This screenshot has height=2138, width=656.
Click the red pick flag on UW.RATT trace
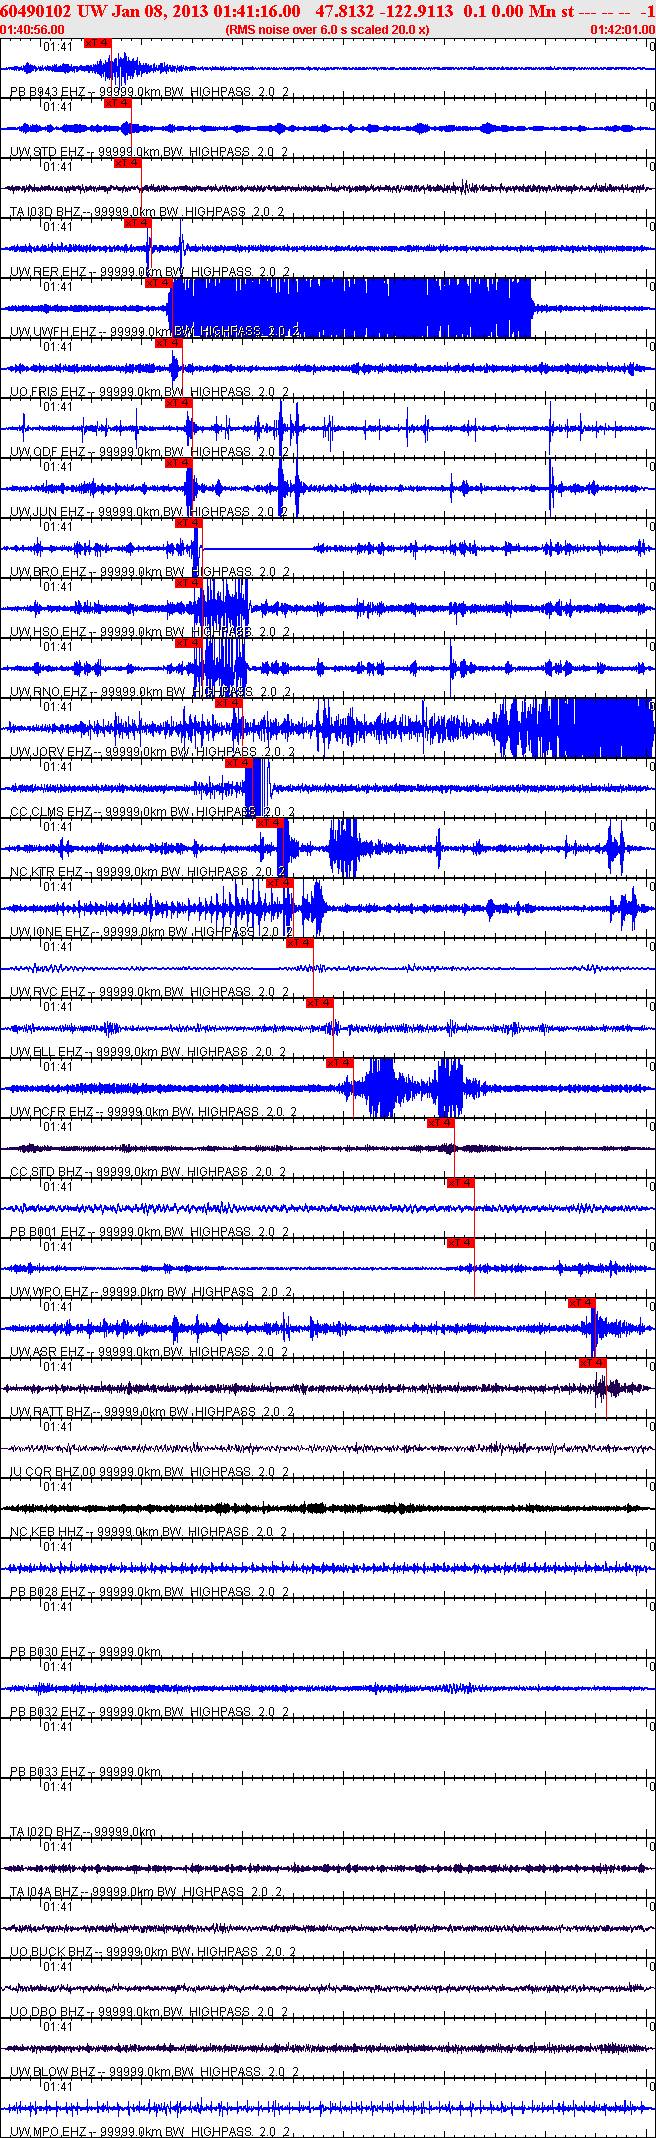(592, 1363)
